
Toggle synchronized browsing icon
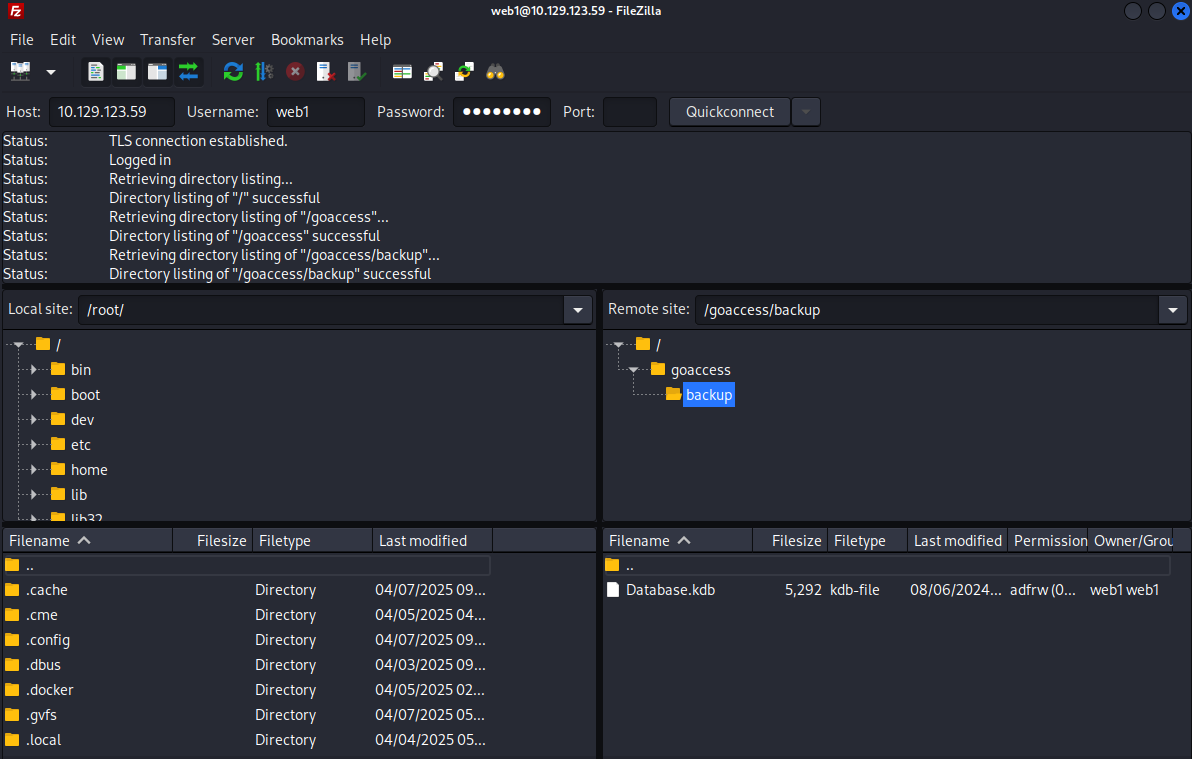[x=464, y=71]
